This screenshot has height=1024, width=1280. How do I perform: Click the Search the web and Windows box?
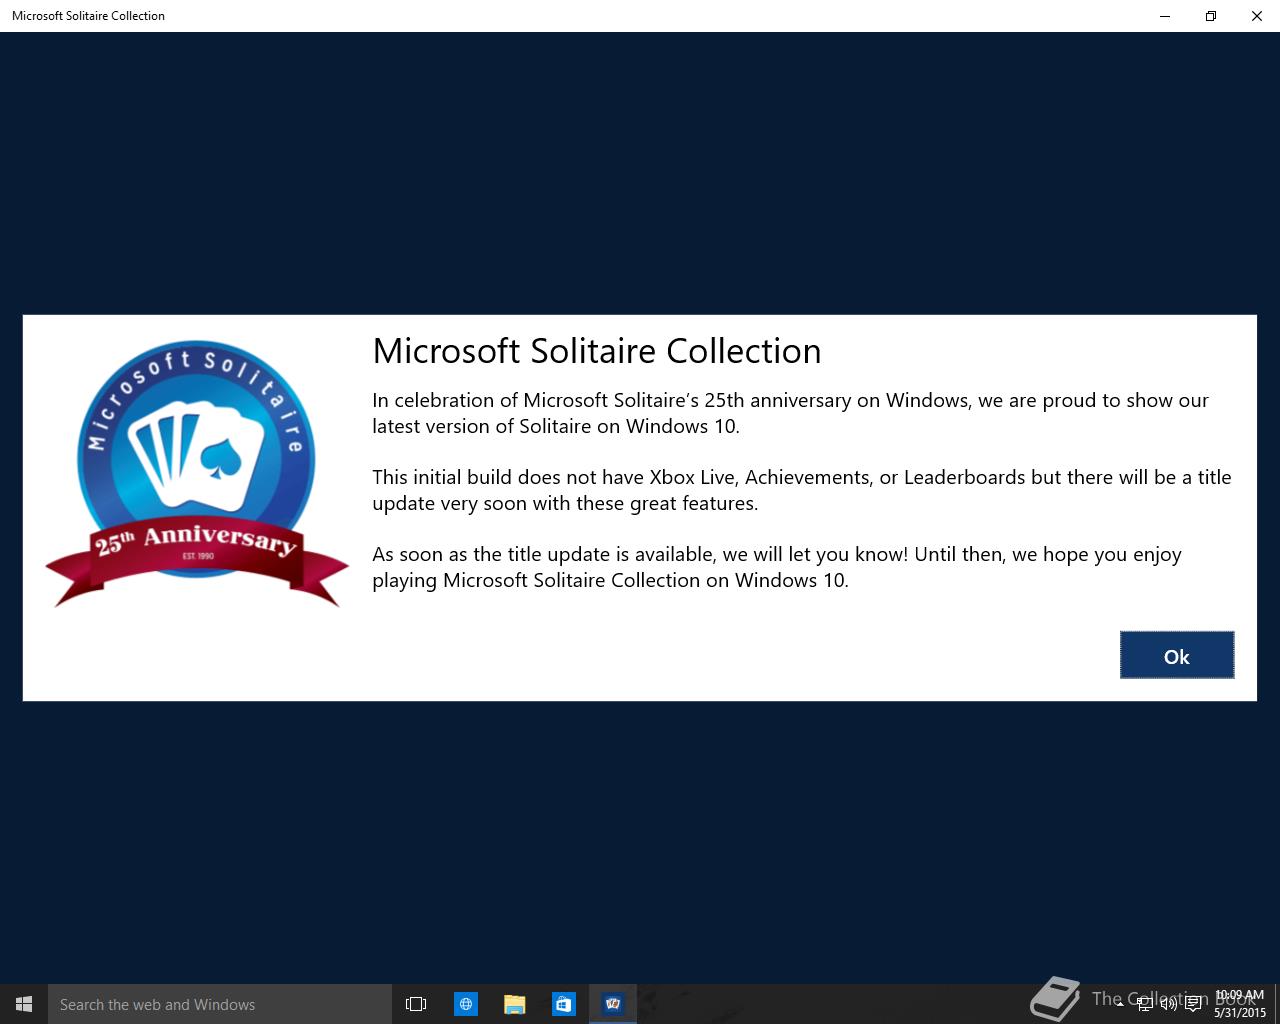[220, 1004]
